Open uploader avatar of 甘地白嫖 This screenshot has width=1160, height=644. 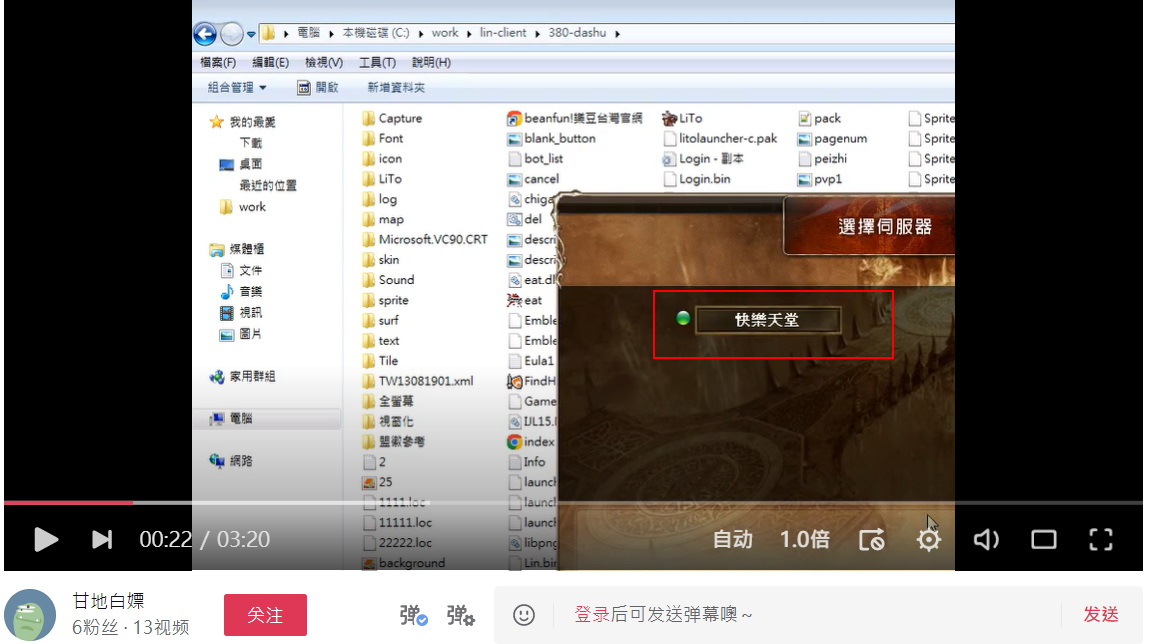pyautogui.click(x=30, y=614)
